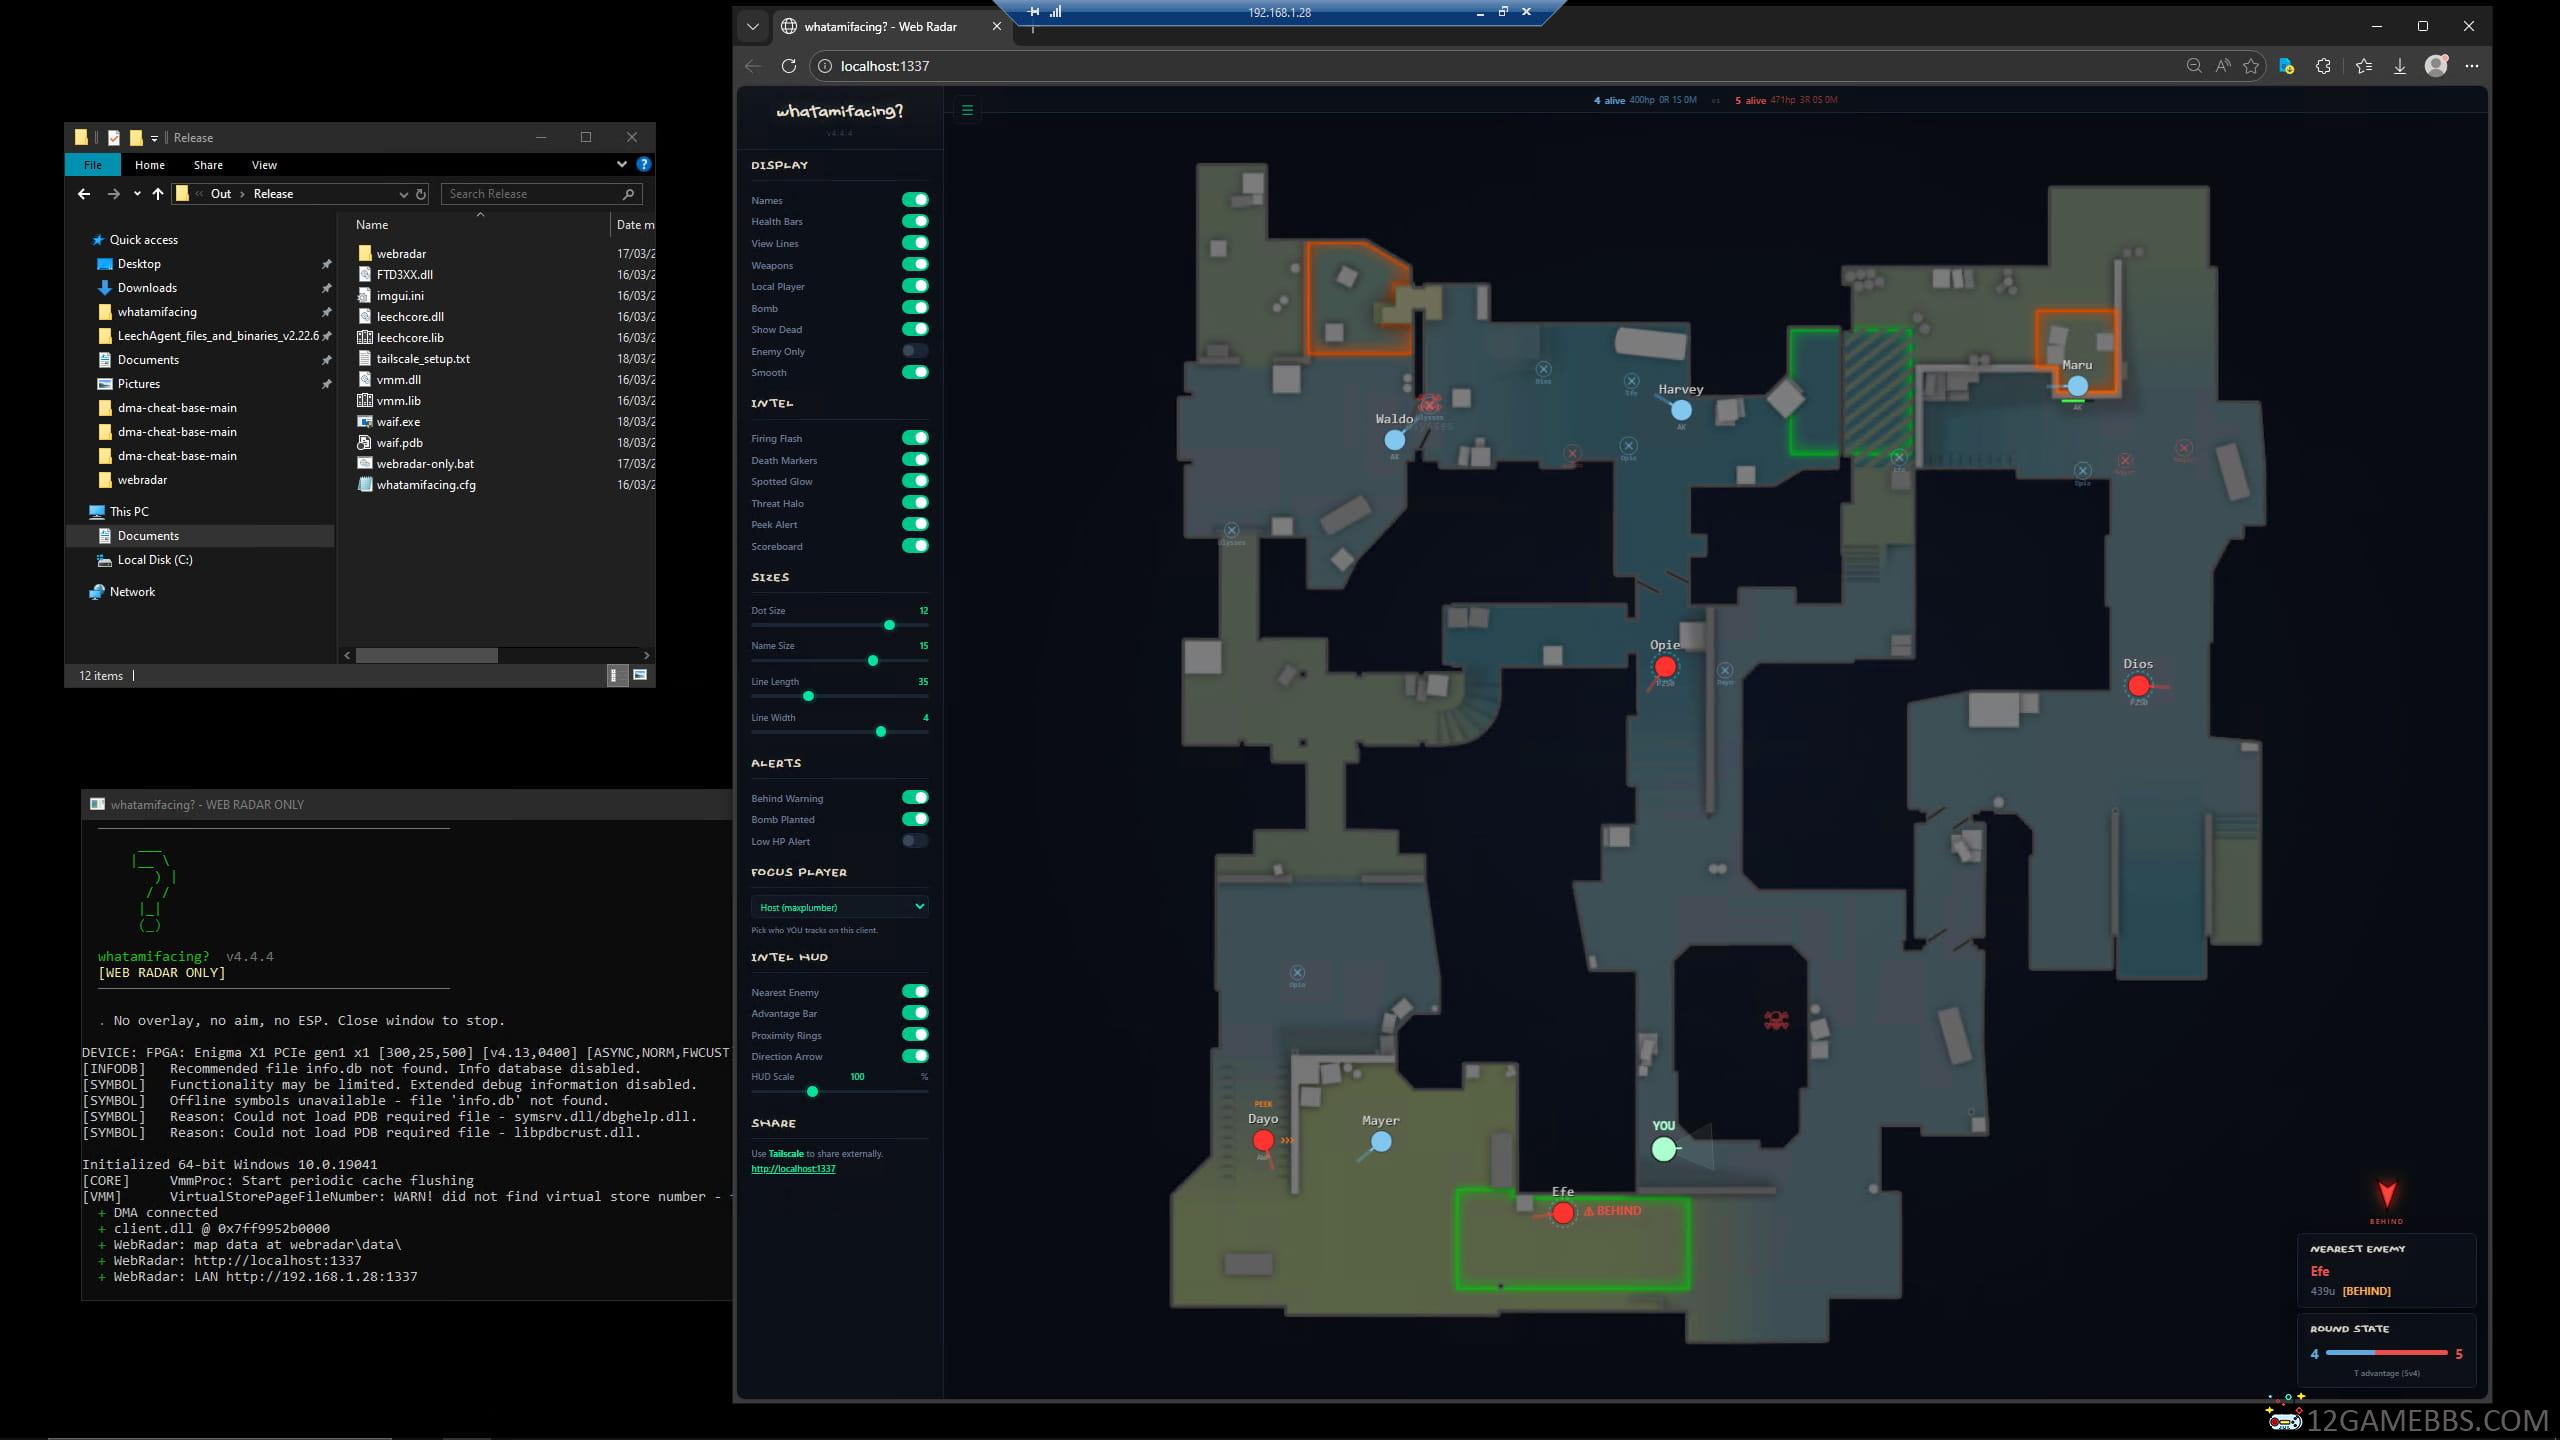Click Explorer help question mark icon
Viewport: 2560px width, 1440px height.
tap(644, 164)
